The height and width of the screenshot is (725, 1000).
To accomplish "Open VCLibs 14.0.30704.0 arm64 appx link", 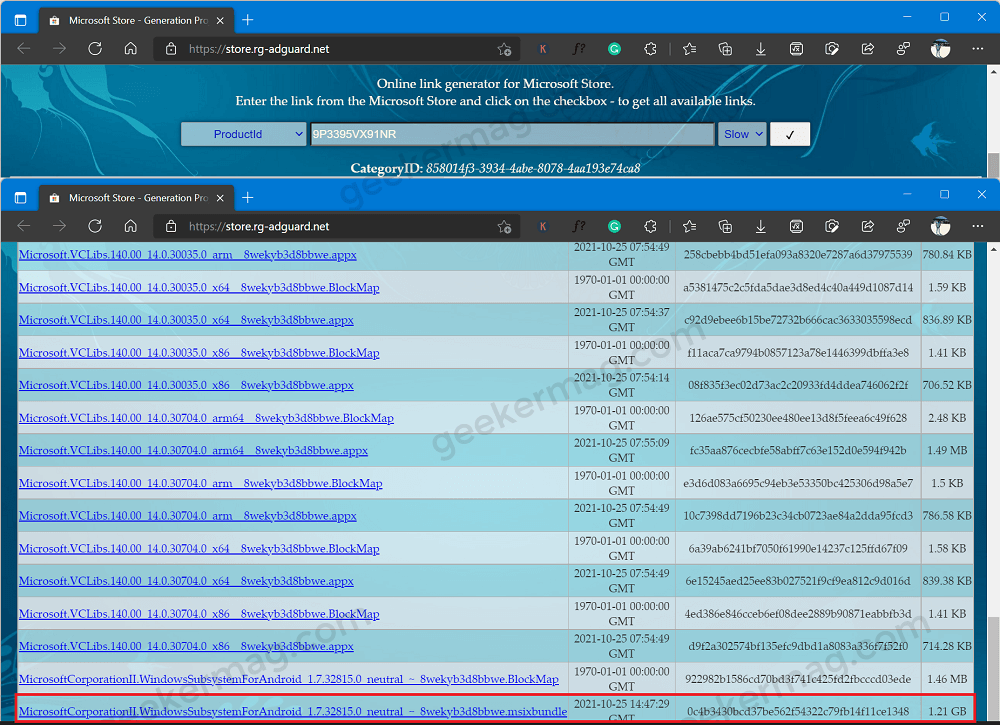I will tap(193, 450).
